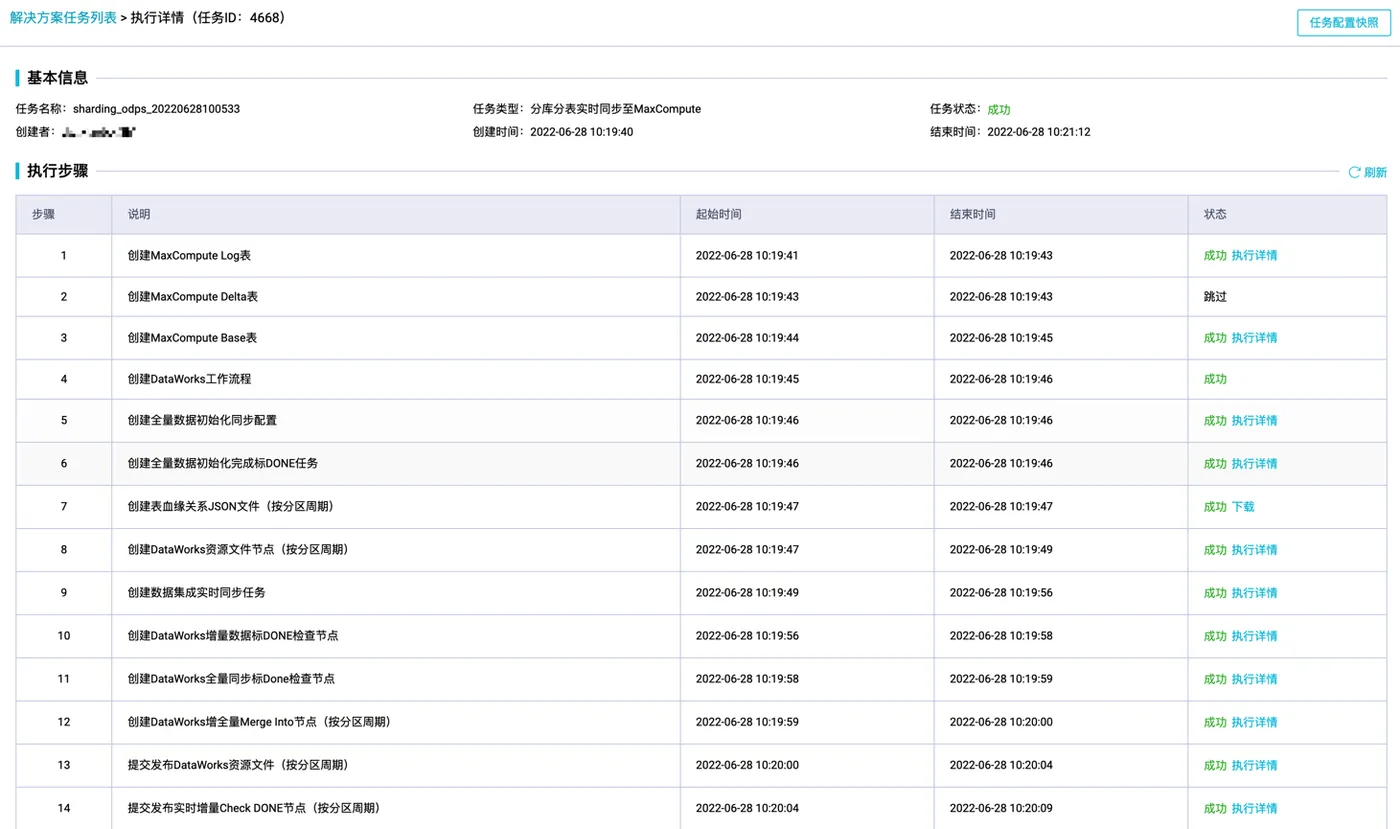This screenshot has width=1400, height=829.
Task: Click the 基本信息 section heading
Action: click(57, 78)
